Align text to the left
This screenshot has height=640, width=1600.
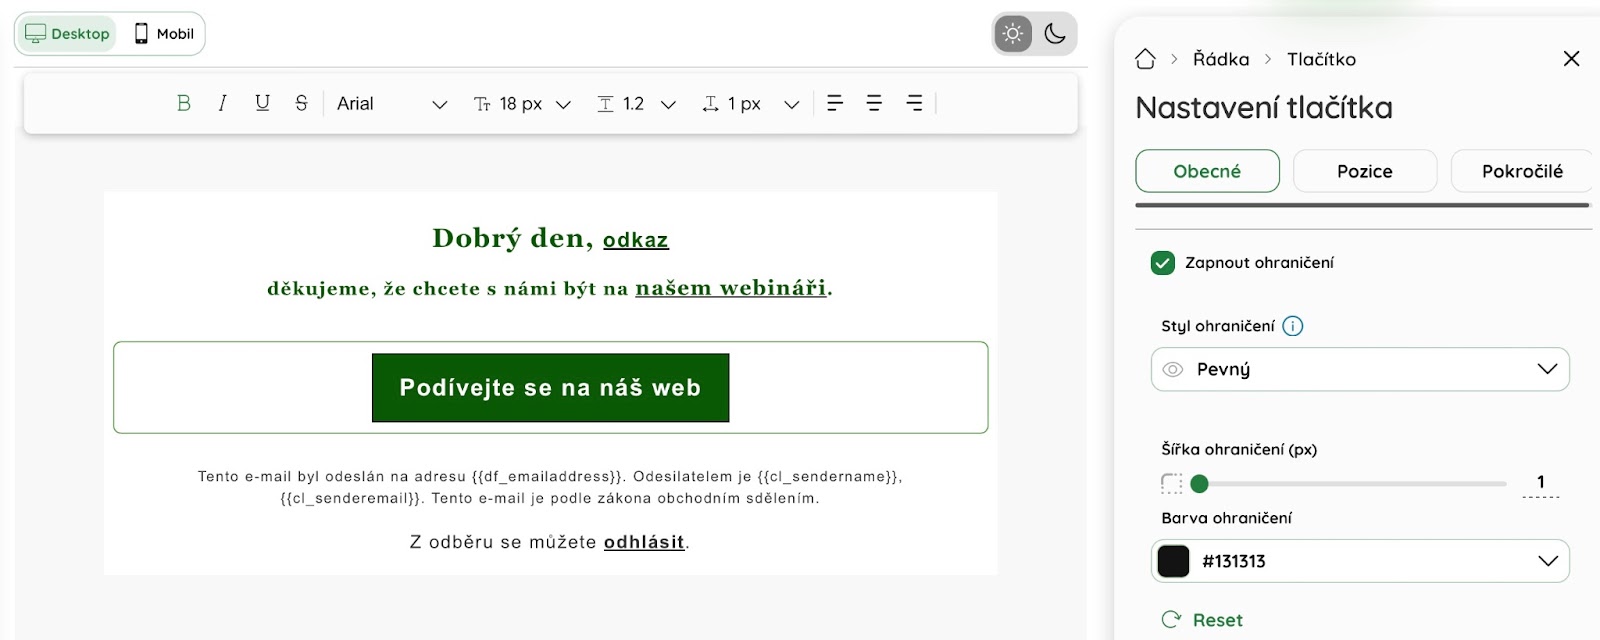tap(835, 103)
